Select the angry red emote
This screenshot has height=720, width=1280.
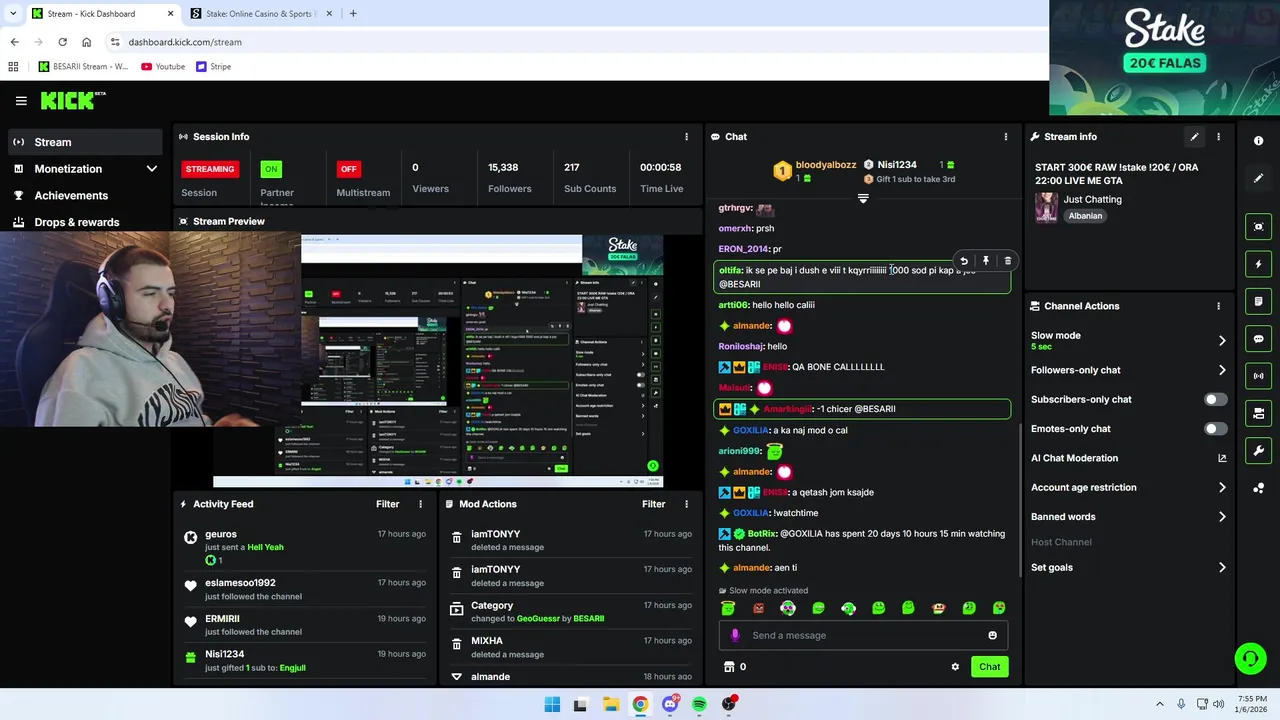[758, 608]
